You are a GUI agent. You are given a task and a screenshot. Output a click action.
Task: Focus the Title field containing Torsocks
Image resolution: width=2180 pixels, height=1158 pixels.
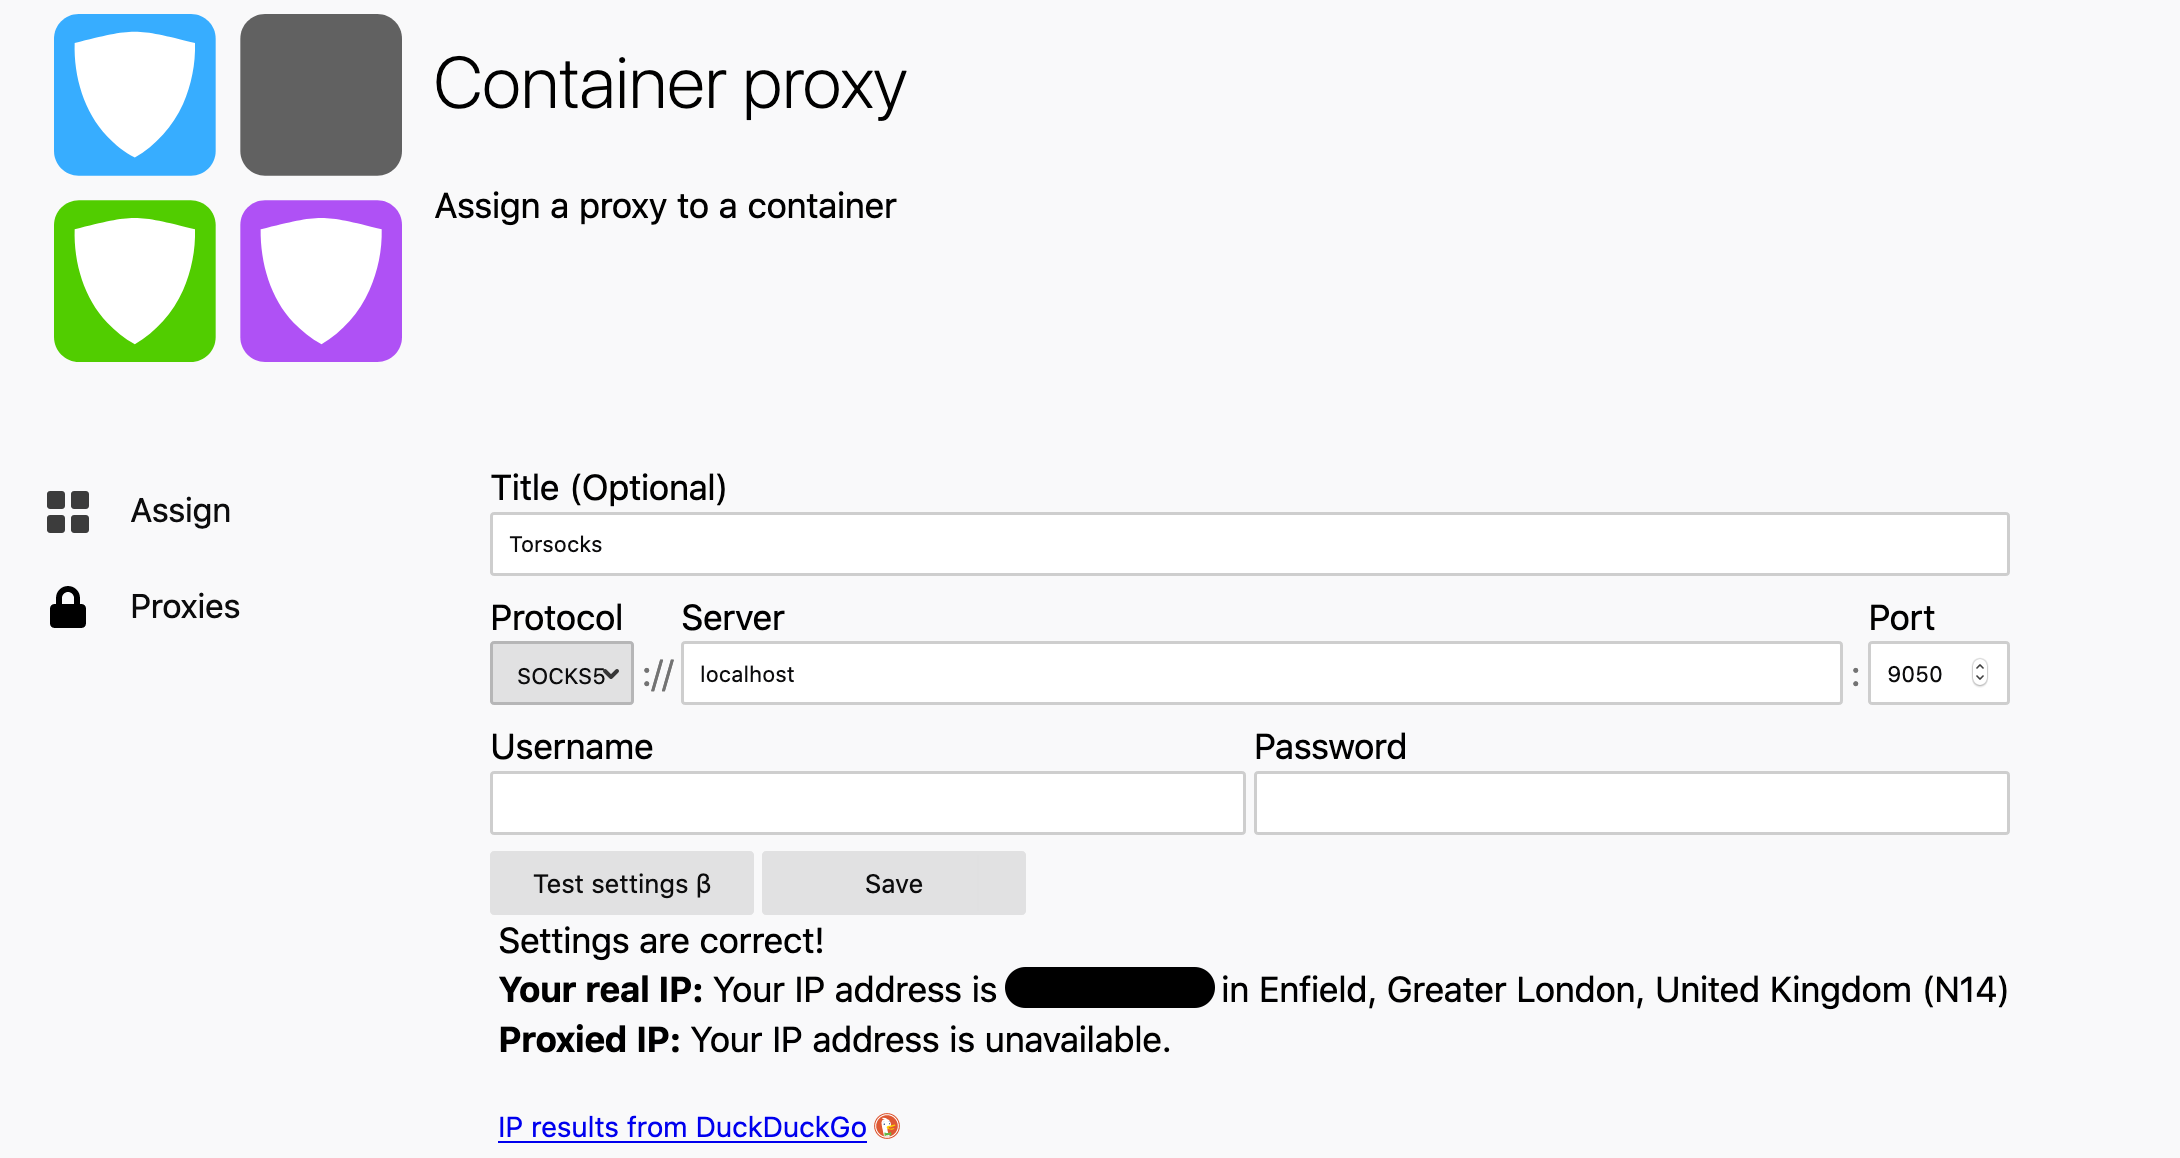tap(1249, 544)
